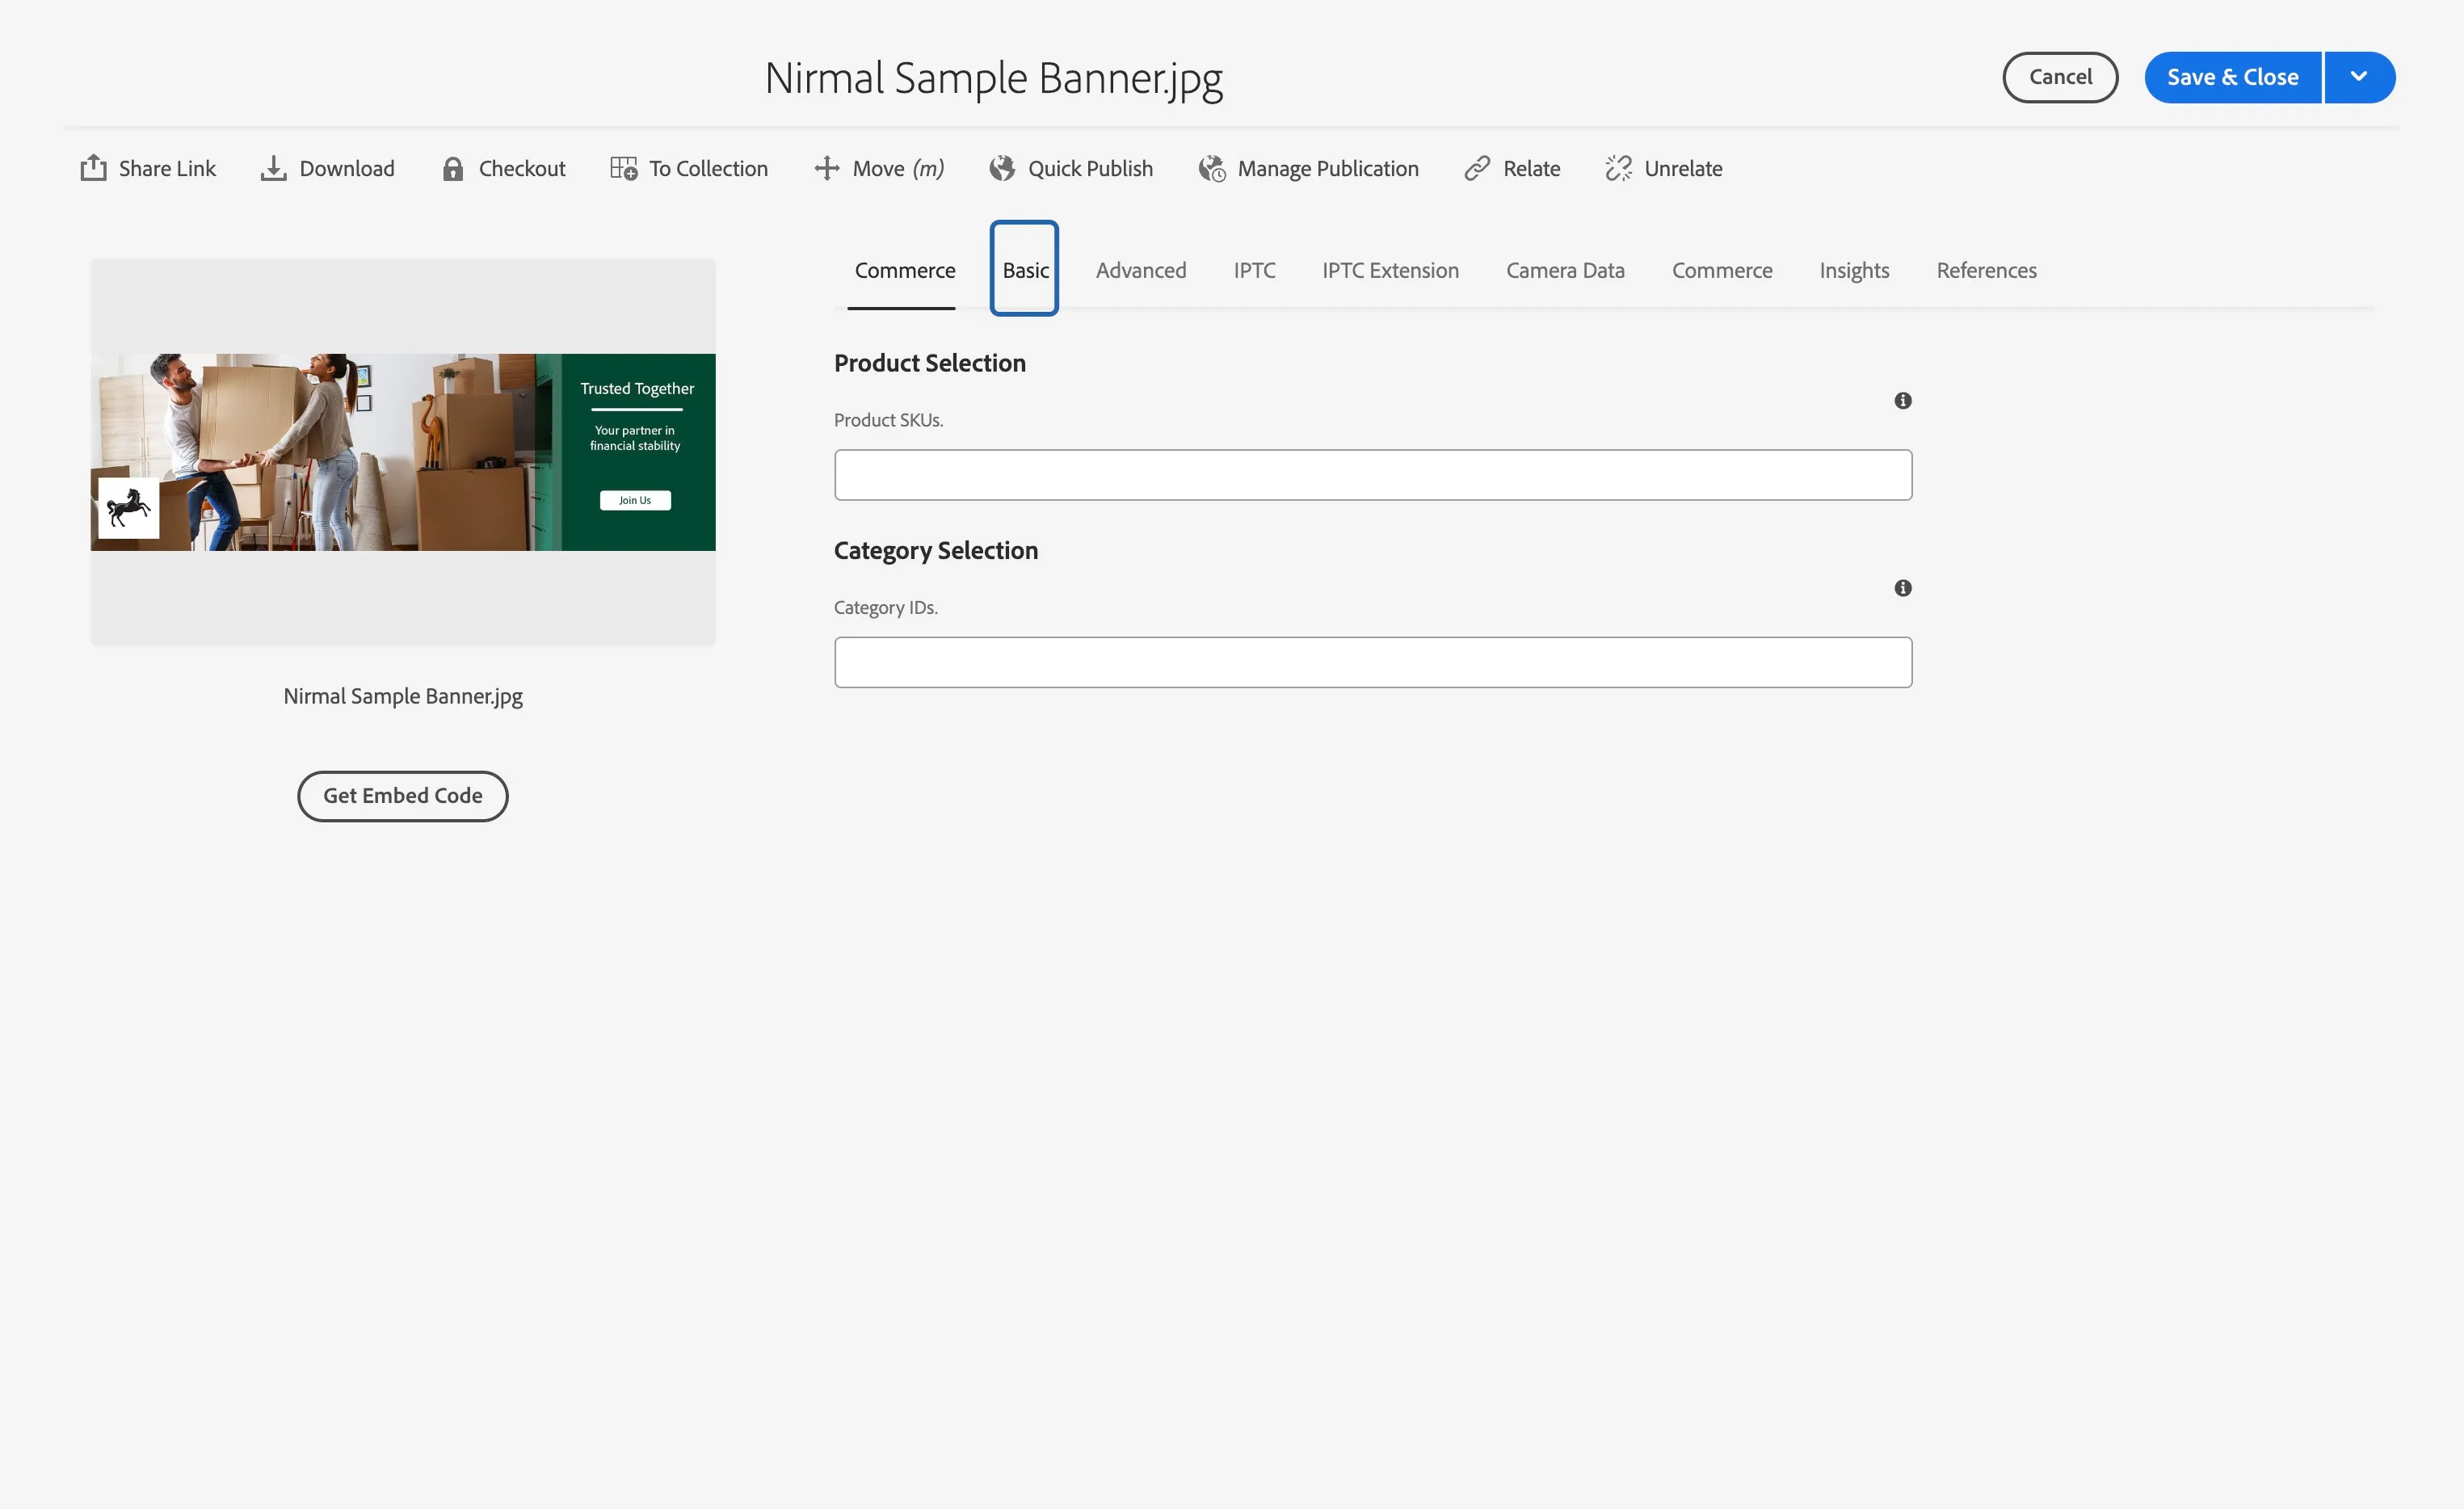The image size is (2464, 1509).
Task: Click the Cancel button
Action: (2060, 77)
